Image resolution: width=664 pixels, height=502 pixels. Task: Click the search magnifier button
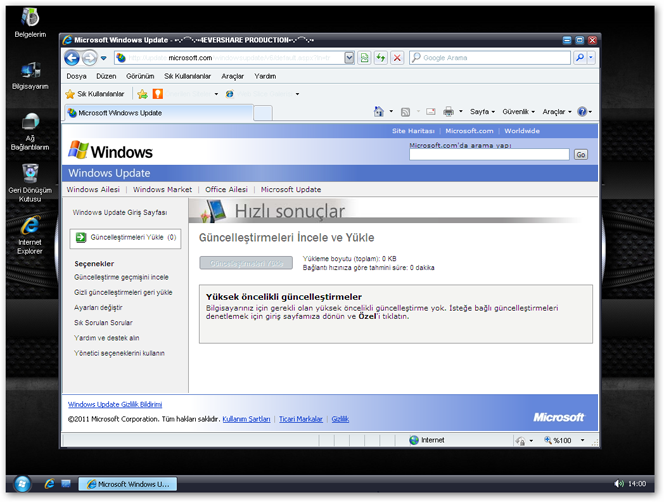pyautogui.click(x=580, y=58)
